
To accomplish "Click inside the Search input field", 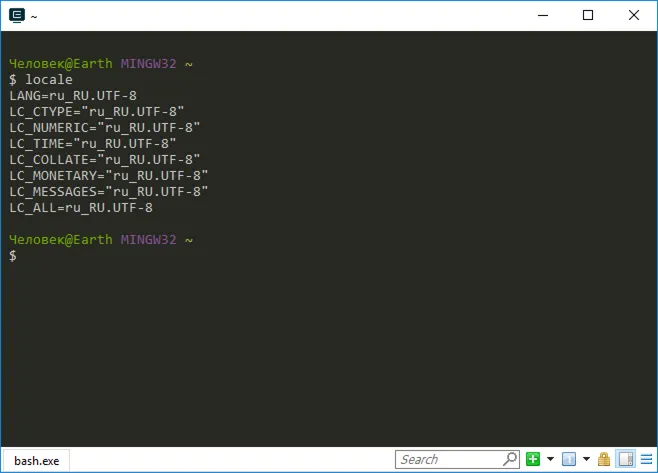I will click(x=450, y=459).
